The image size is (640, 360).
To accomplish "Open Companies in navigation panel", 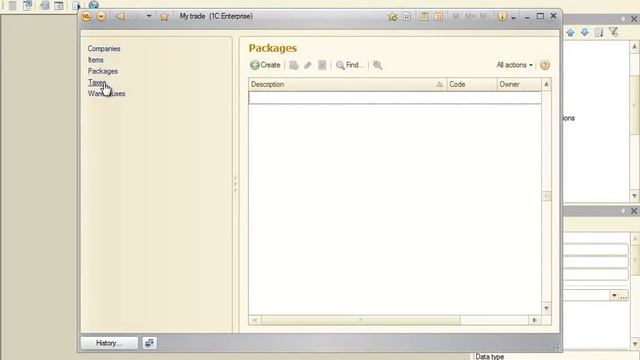I will coord(104,49).
